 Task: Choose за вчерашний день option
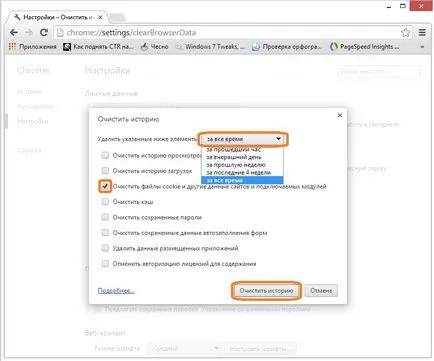242,157
